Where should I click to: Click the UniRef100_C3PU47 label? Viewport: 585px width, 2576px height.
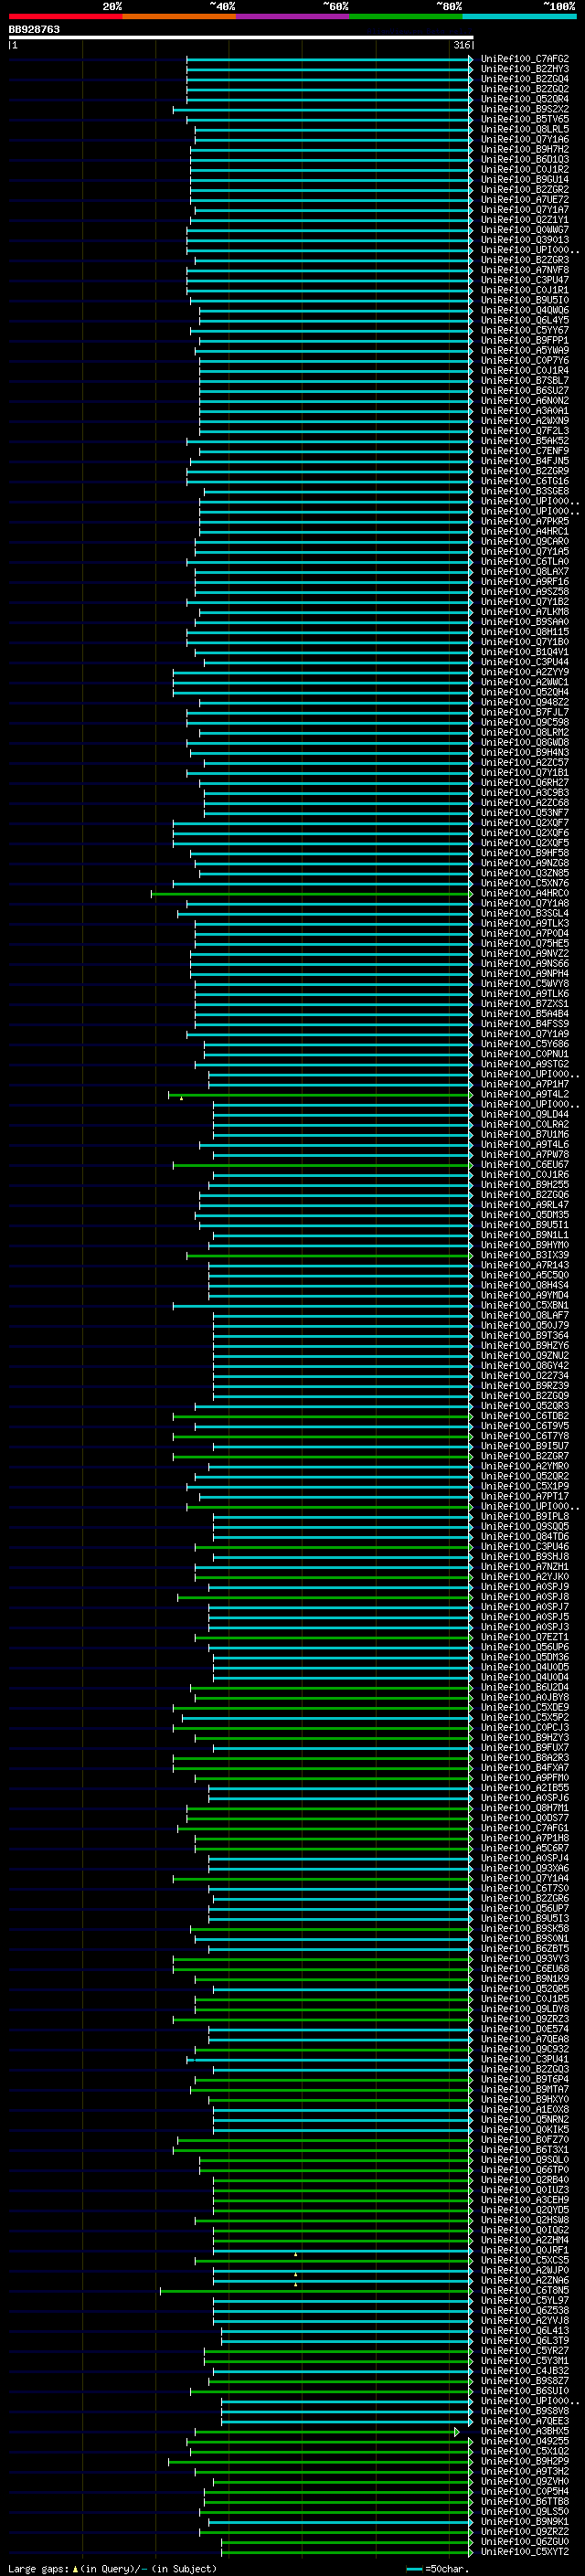click(525, 280)
